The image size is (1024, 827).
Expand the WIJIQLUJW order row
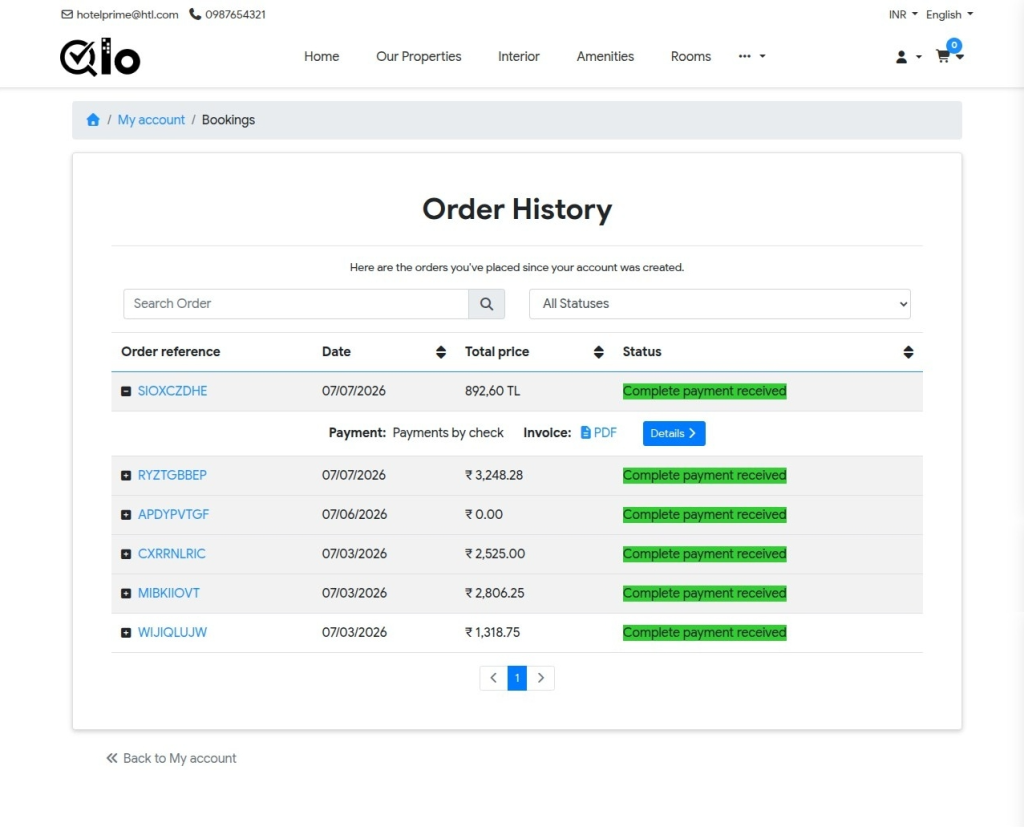(126, 632)
